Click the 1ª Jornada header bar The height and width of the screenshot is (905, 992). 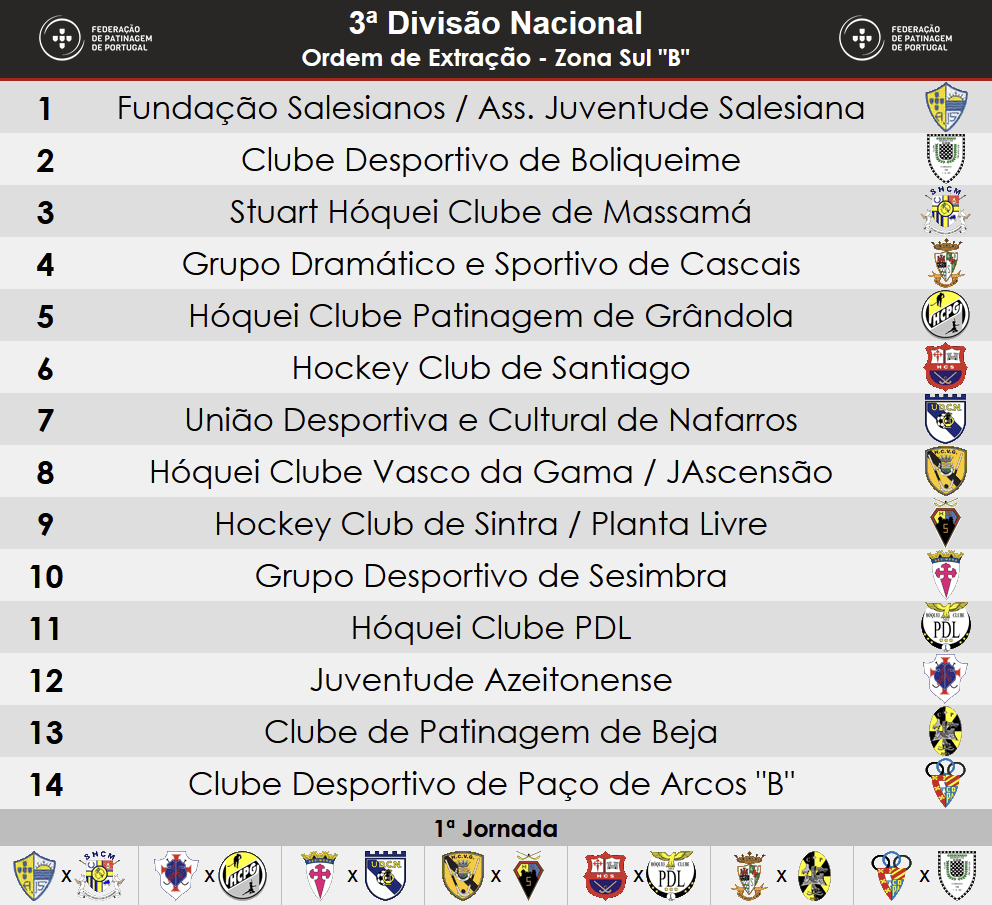click(496, 828)
